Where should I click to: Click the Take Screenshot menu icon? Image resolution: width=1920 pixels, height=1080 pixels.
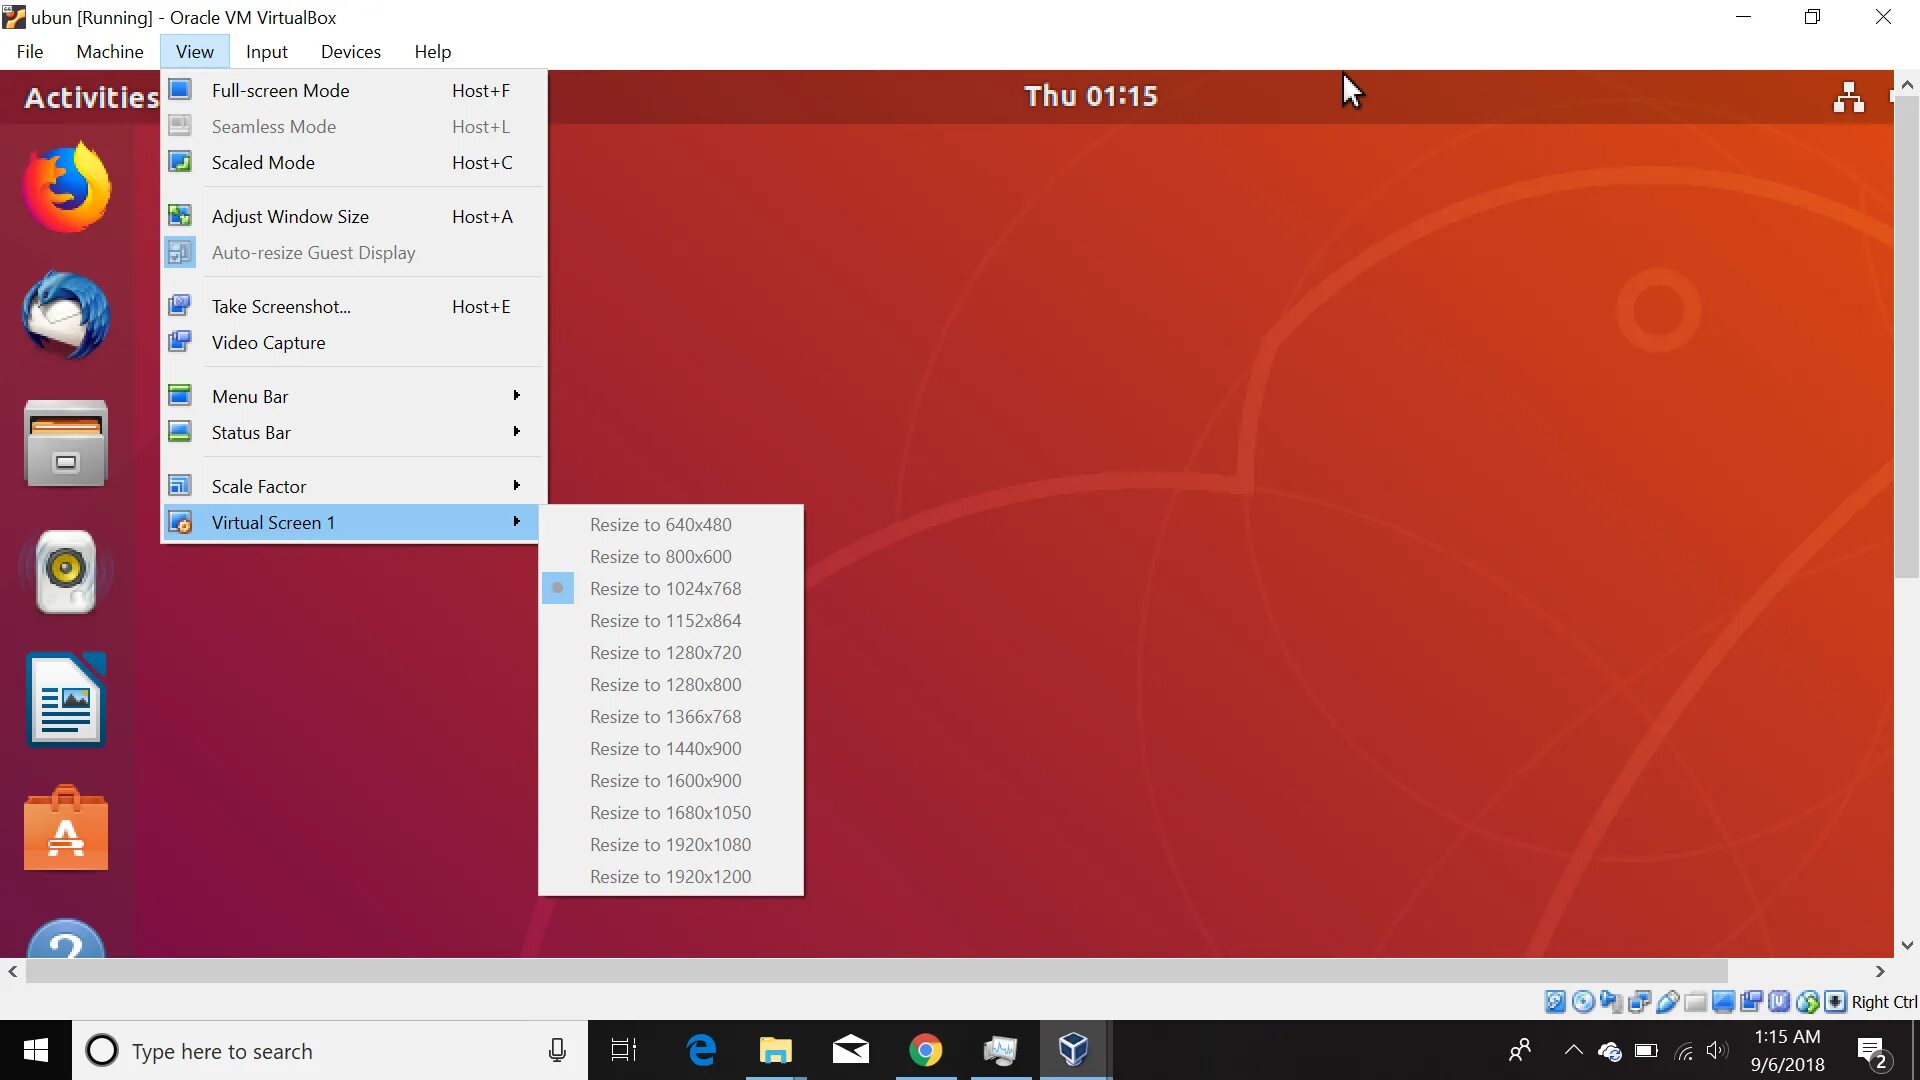(180, 306)
